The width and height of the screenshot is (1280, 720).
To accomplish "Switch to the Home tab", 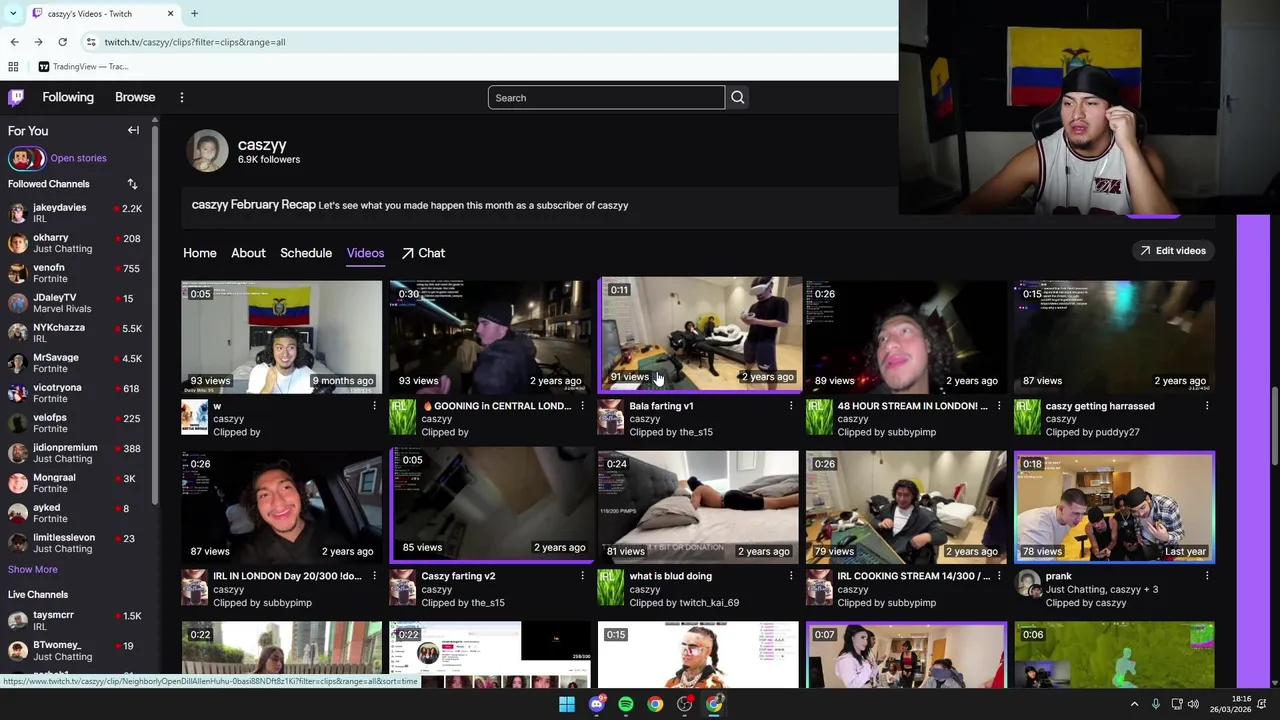I will pyautogui.click(x=199, y=253).
